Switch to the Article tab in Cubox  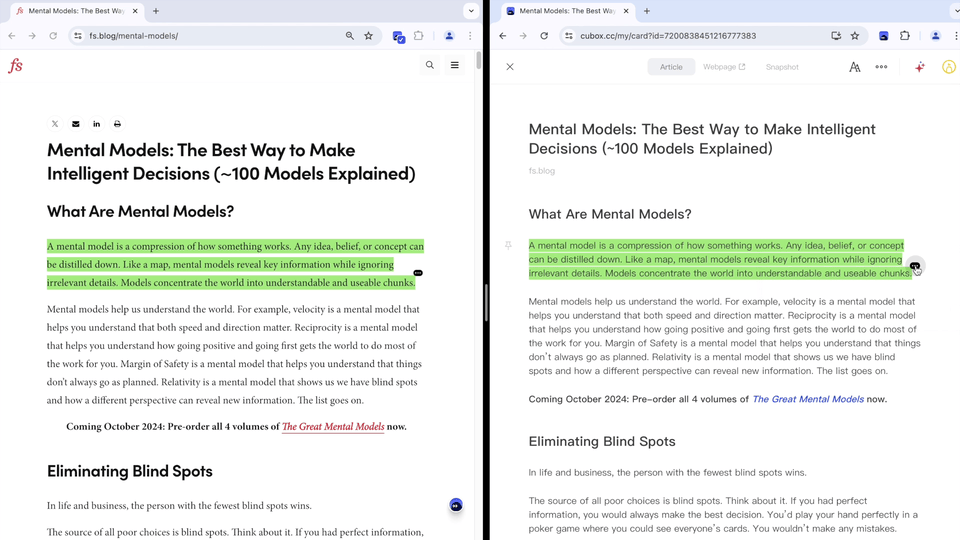[x=671, y=67]
